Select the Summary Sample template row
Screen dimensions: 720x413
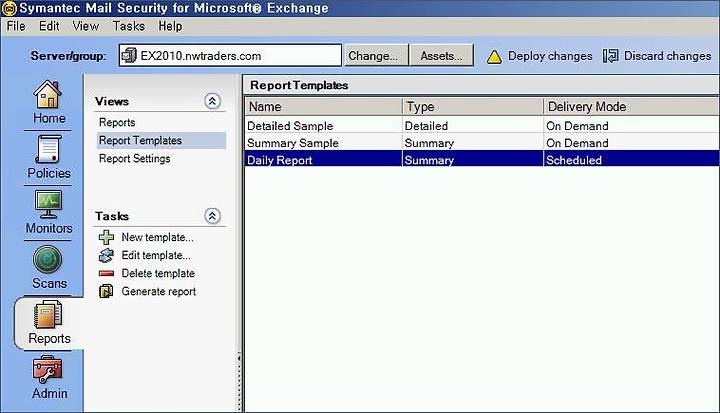click(482, 143)
